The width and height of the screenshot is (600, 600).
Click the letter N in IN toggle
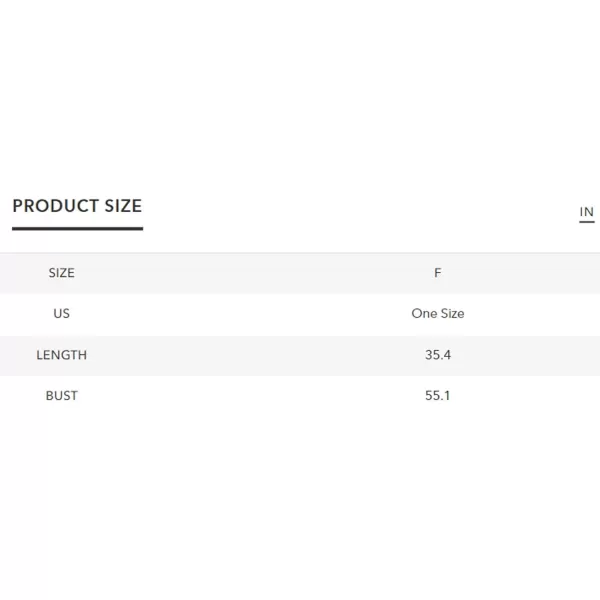point(589,212)
